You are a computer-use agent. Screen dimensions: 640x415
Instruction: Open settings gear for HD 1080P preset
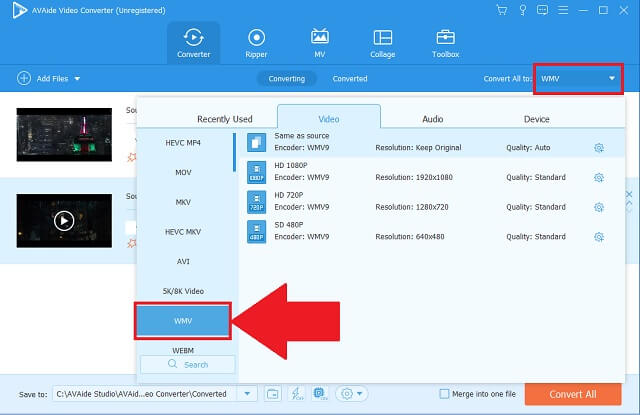click(x=599, y=178)
